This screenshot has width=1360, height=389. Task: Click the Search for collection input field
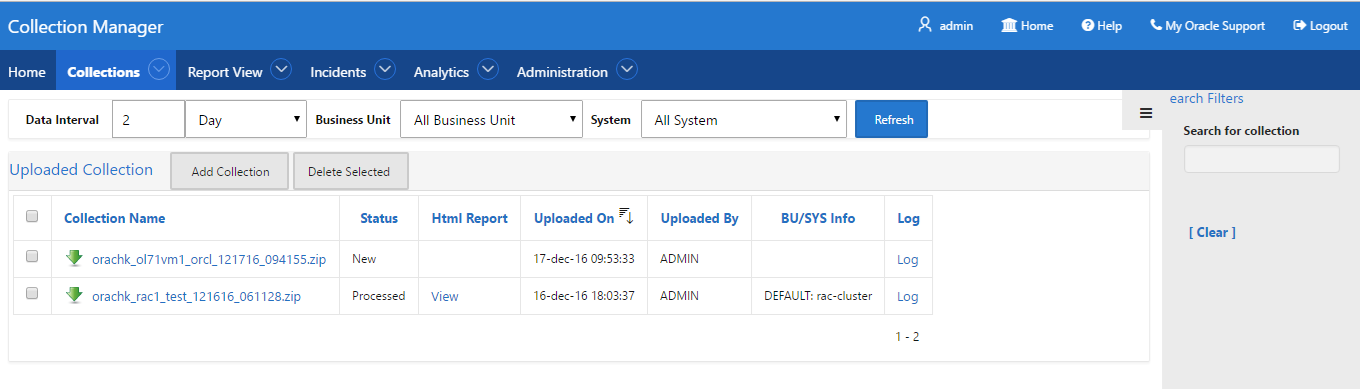click(1261, 159)
